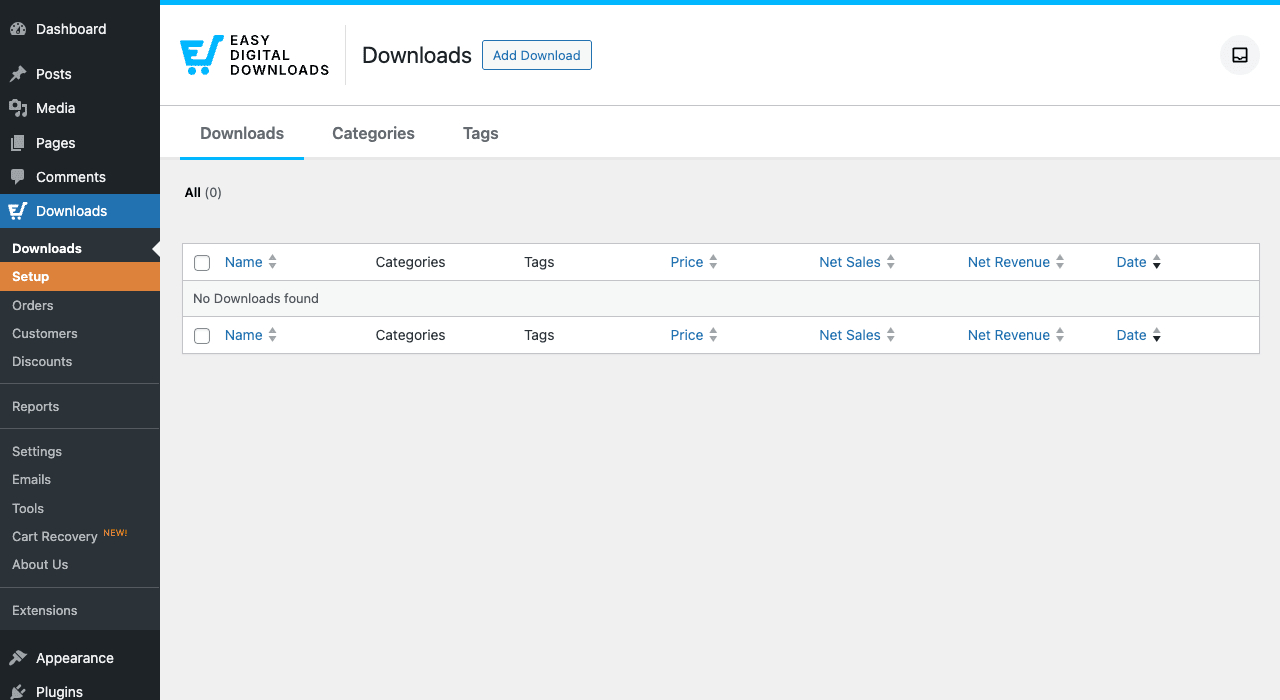This screenshot has width=1280, height=700.
Task: Click the Date column header link
Action: point(1131,262)
